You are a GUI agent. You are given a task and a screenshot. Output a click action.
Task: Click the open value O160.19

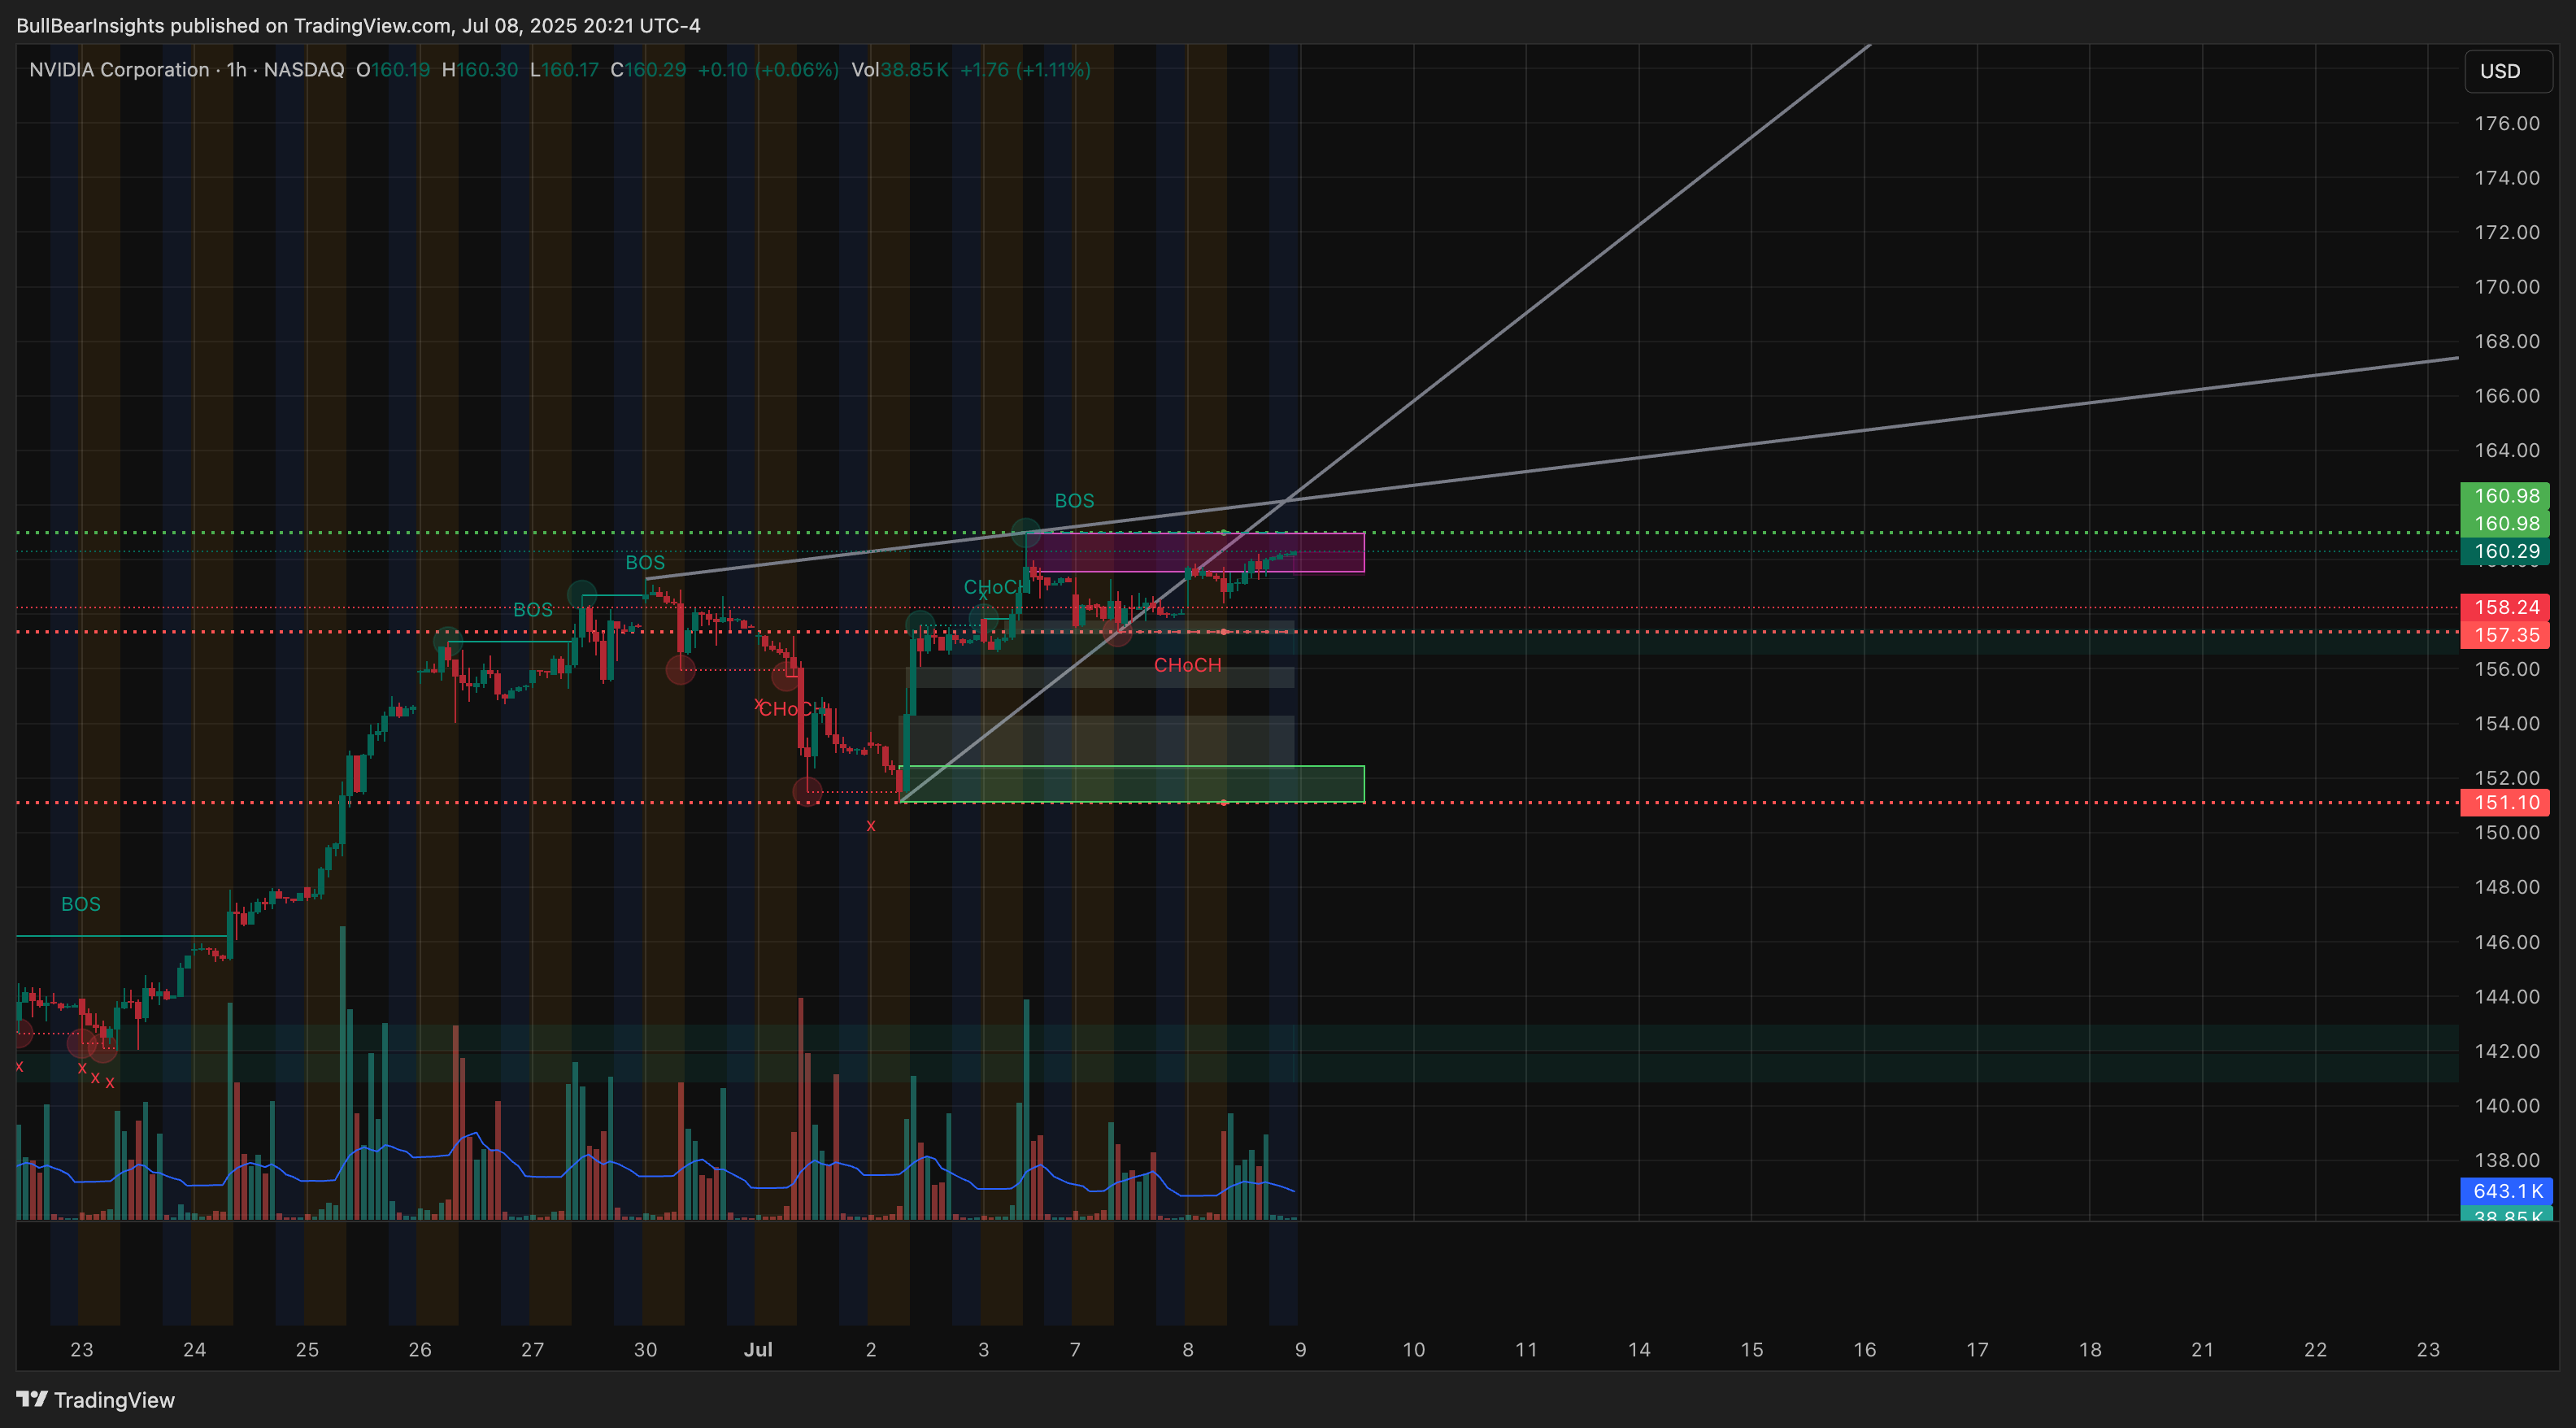393,70
